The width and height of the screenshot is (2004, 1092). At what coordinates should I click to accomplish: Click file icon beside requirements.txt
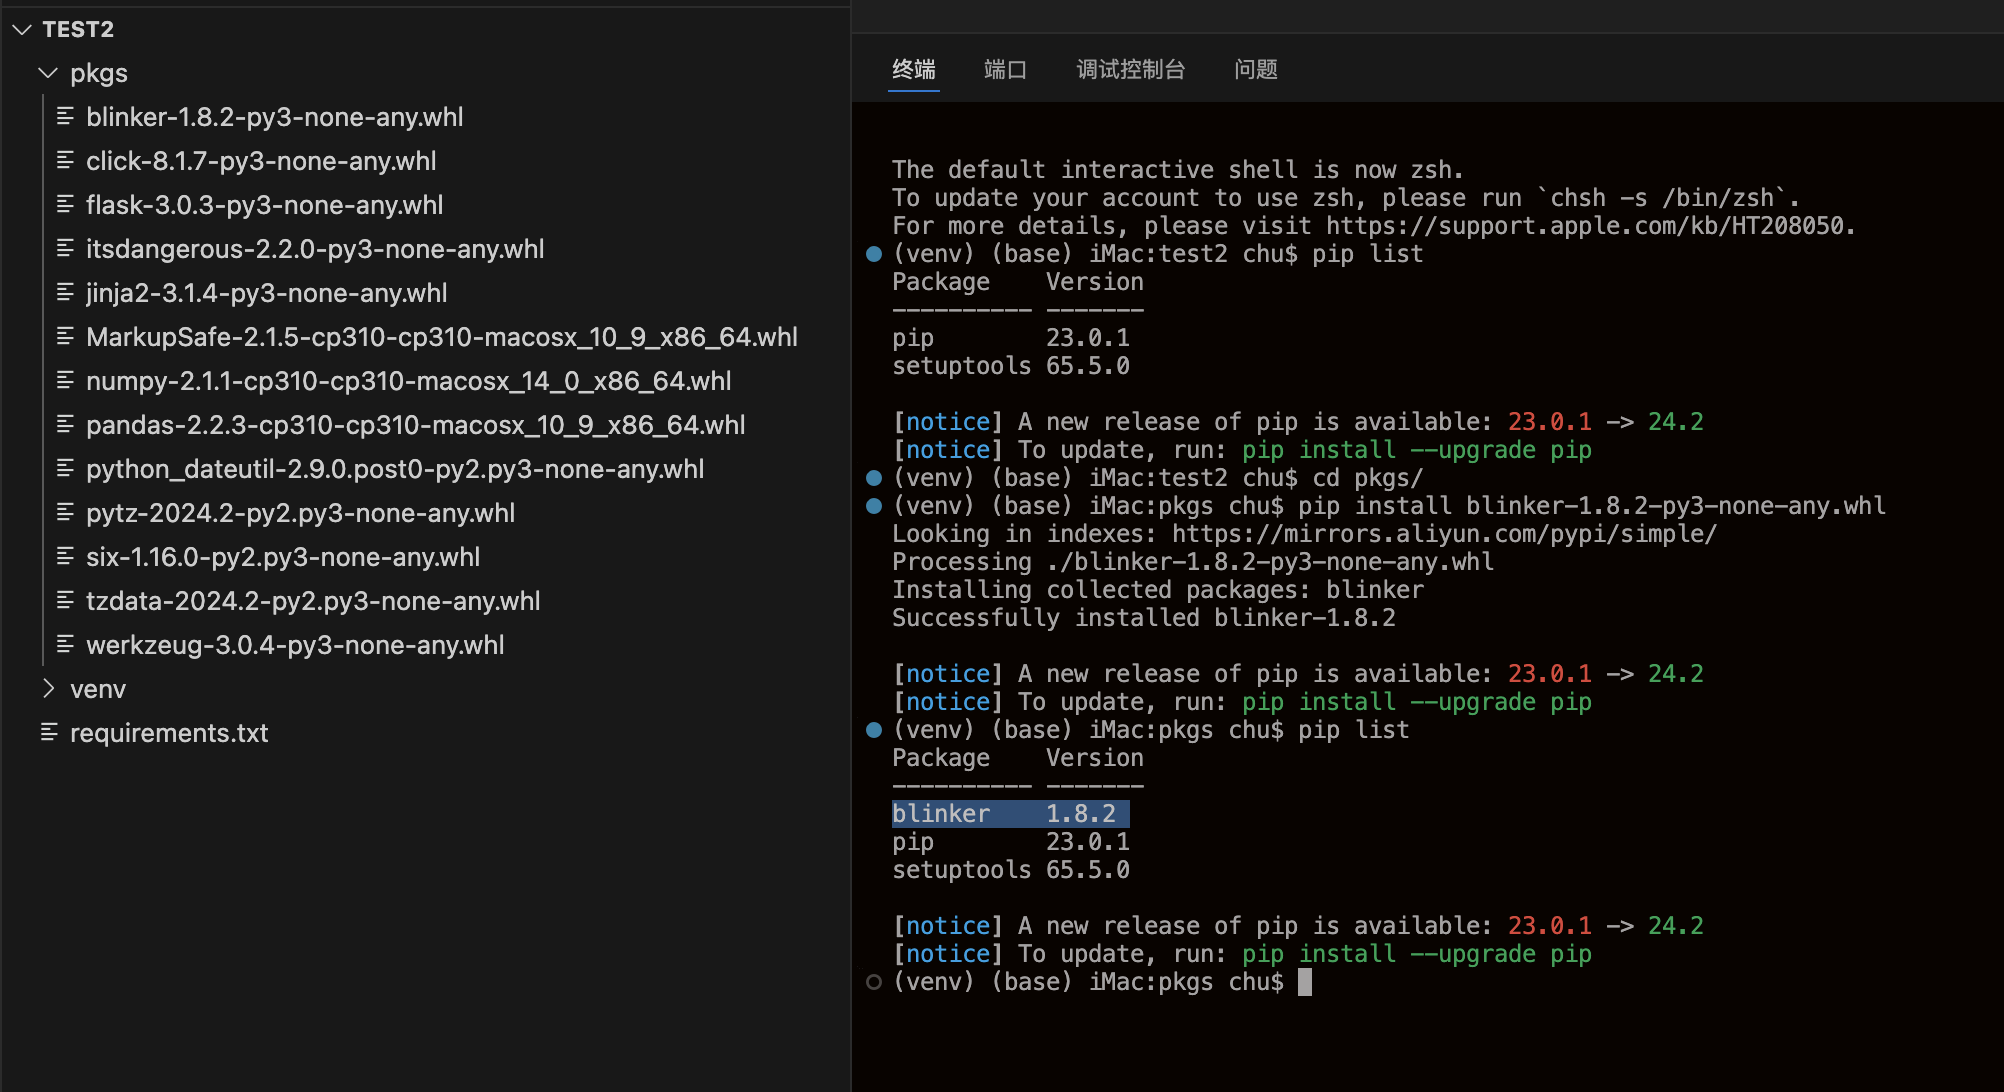(49, 733)
